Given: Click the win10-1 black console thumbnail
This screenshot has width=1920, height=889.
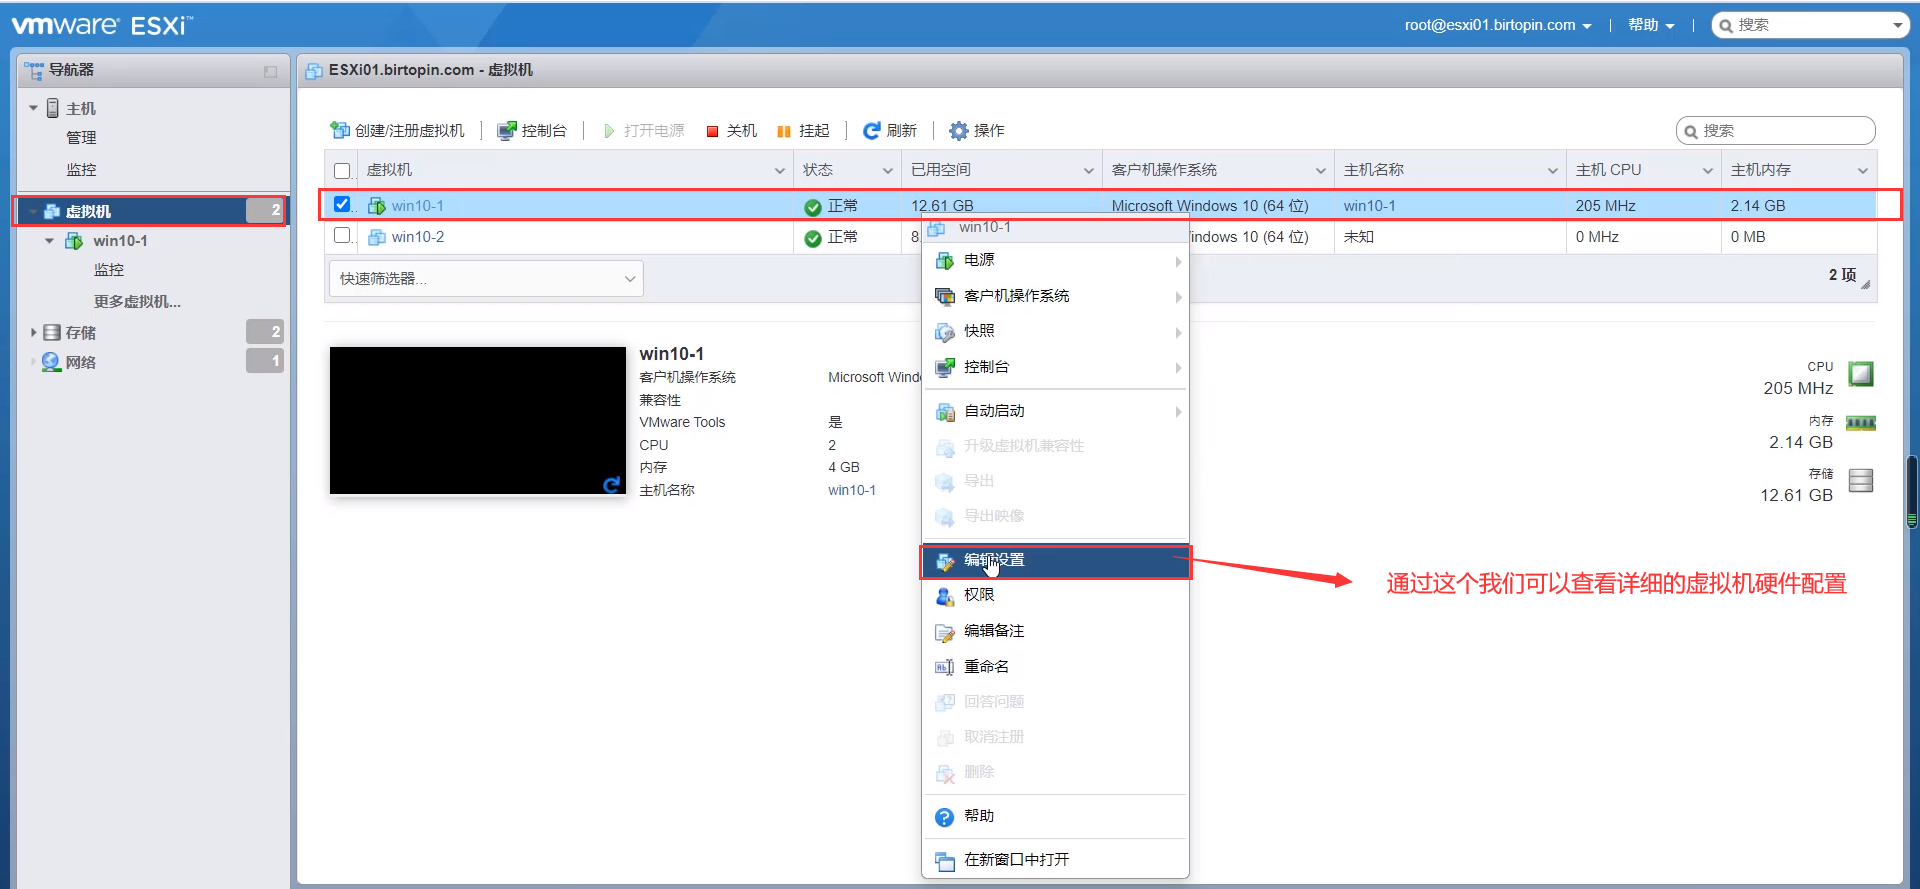Looking at the screenshot, I should pyautogui.click(x=478, y=420).
